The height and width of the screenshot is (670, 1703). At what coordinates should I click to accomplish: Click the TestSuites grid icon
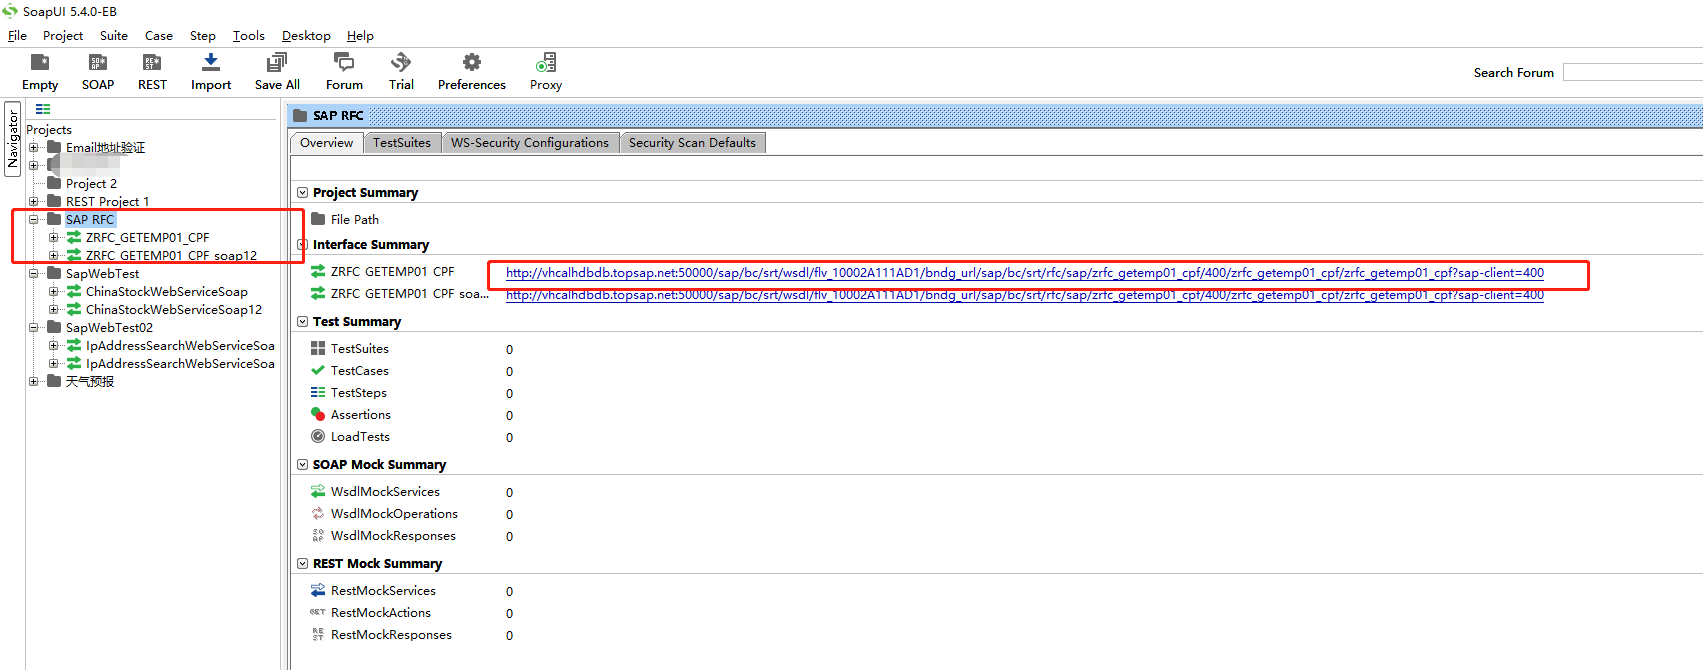[318, 348]
